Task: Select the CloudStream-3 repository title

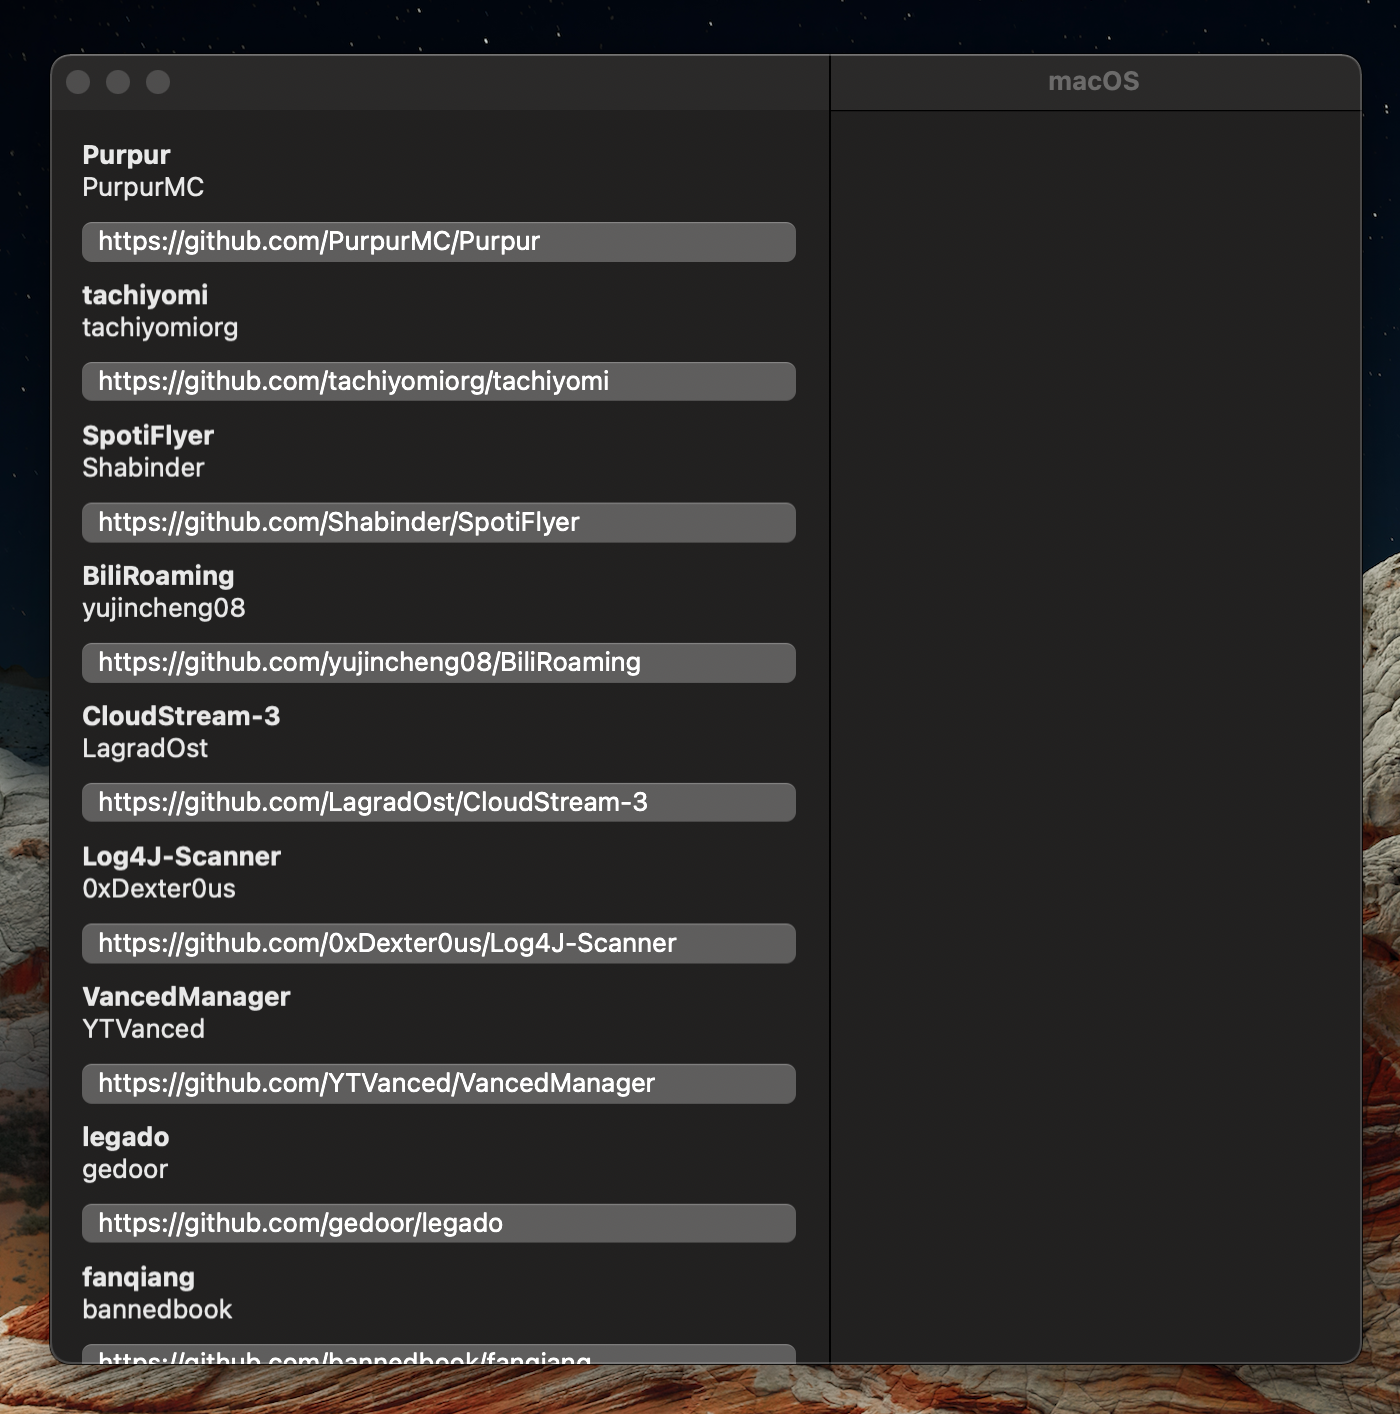Action: pyautogui.click(x=181, y=716)
